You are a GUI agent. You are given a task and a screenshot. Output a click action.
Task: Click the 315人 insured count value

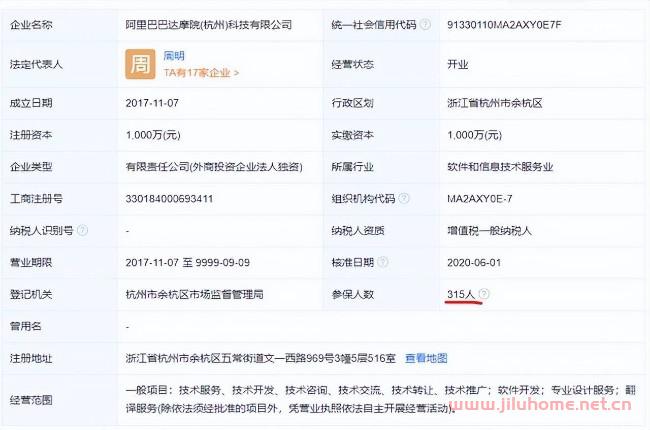(x=461, y=294)
